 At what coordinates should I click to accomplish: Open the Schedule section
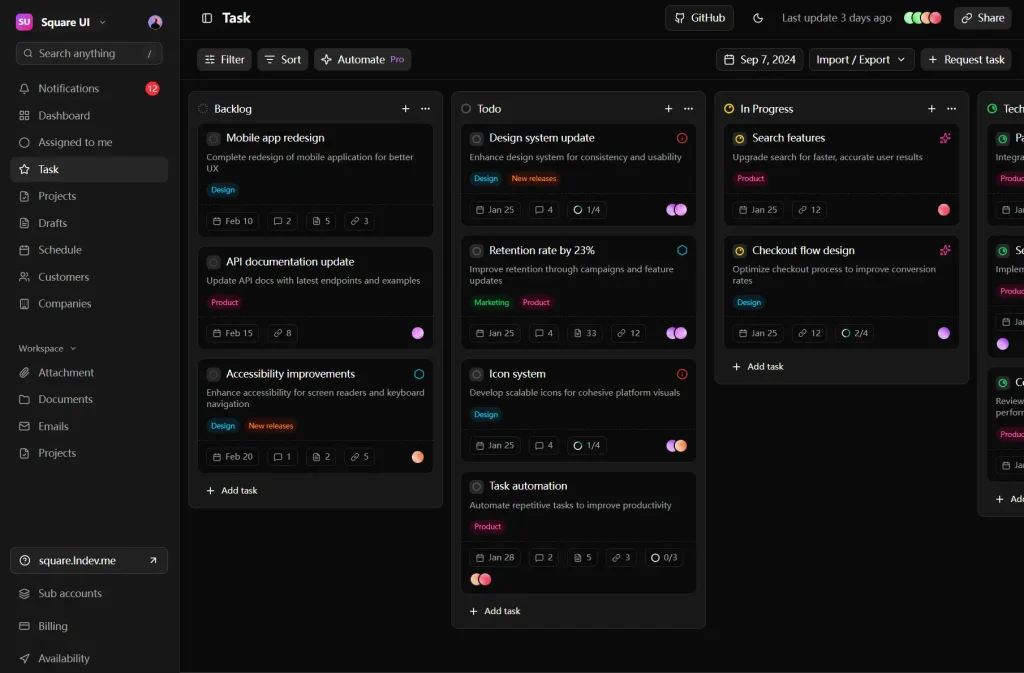(x=61, y=249)
